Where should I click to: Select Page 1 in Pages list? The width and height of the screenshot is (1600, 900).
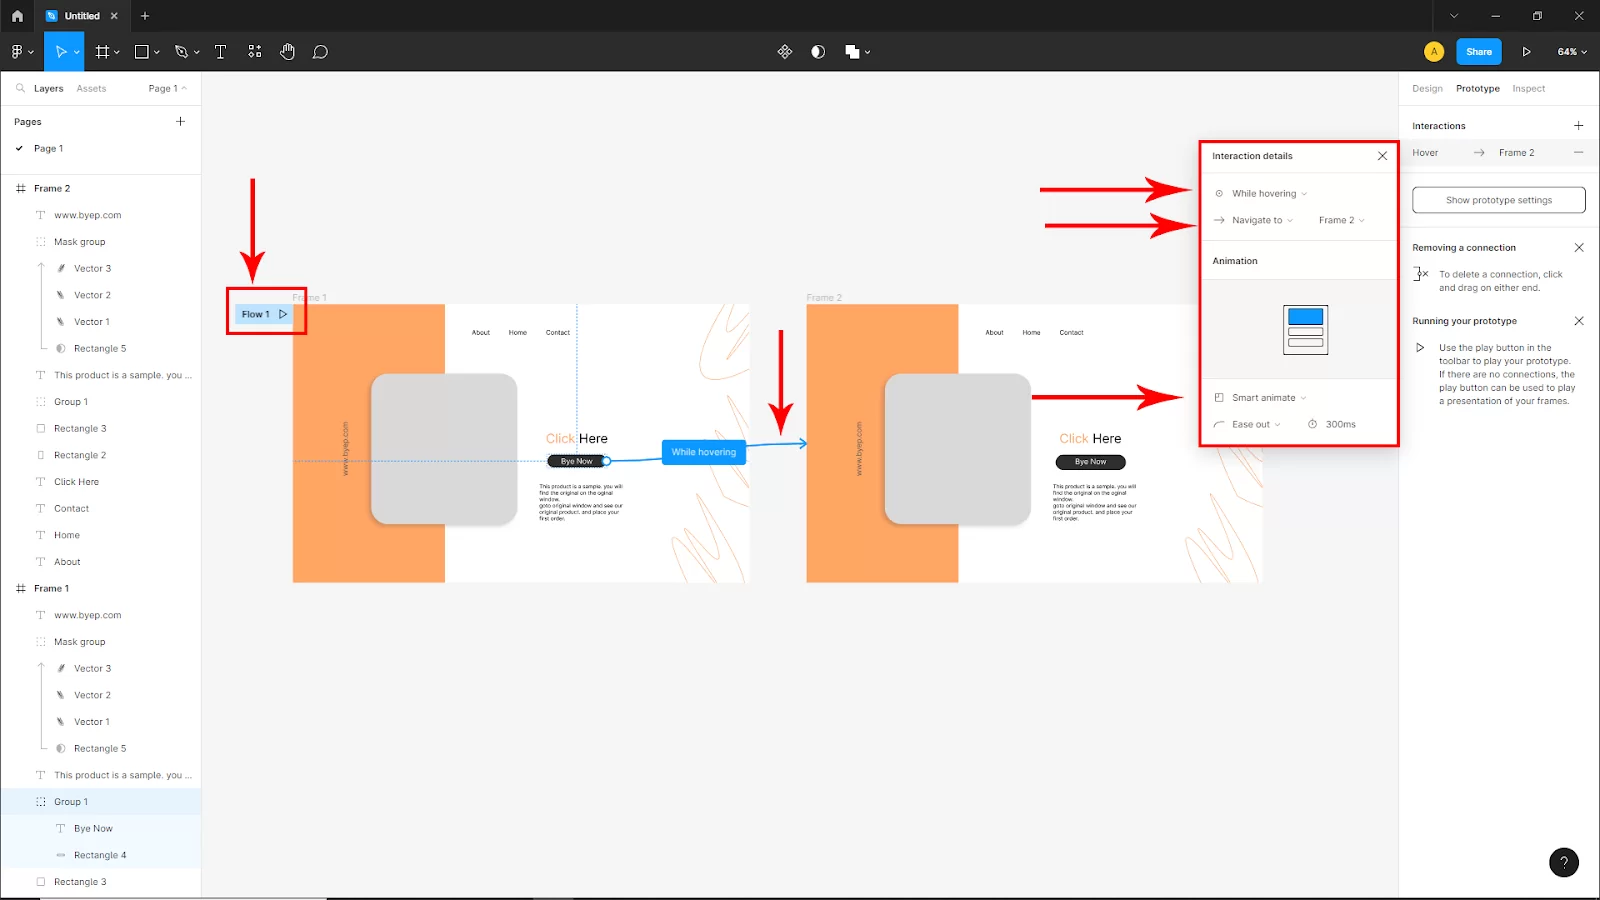(48, 148)
